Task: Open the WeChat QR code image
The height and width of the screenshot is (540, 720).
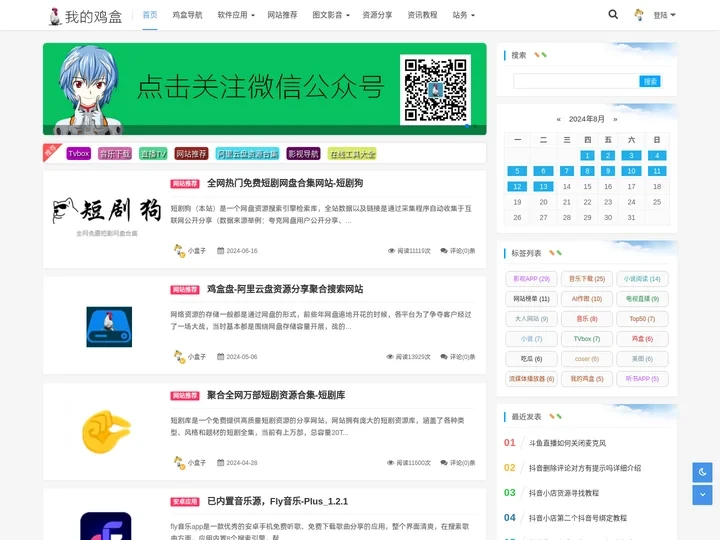Action: 435,90
